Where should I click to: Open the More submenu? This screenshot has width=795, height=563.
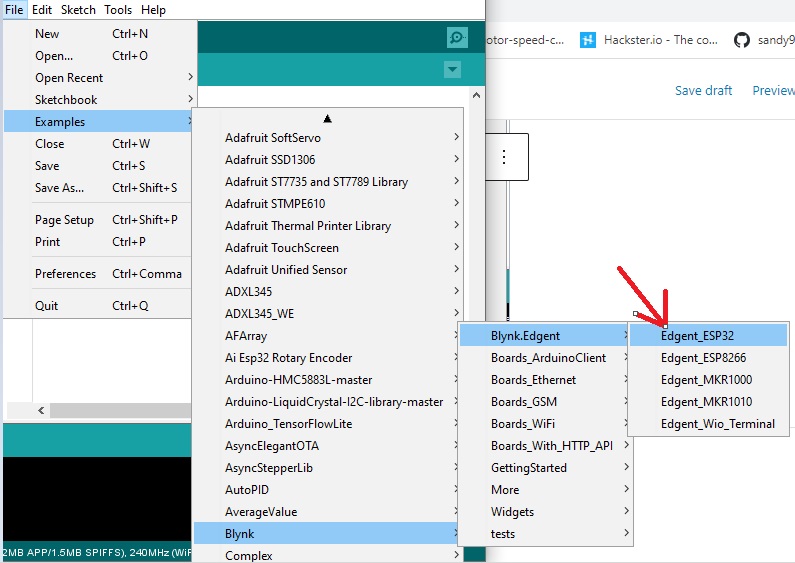tap(546, 489)
